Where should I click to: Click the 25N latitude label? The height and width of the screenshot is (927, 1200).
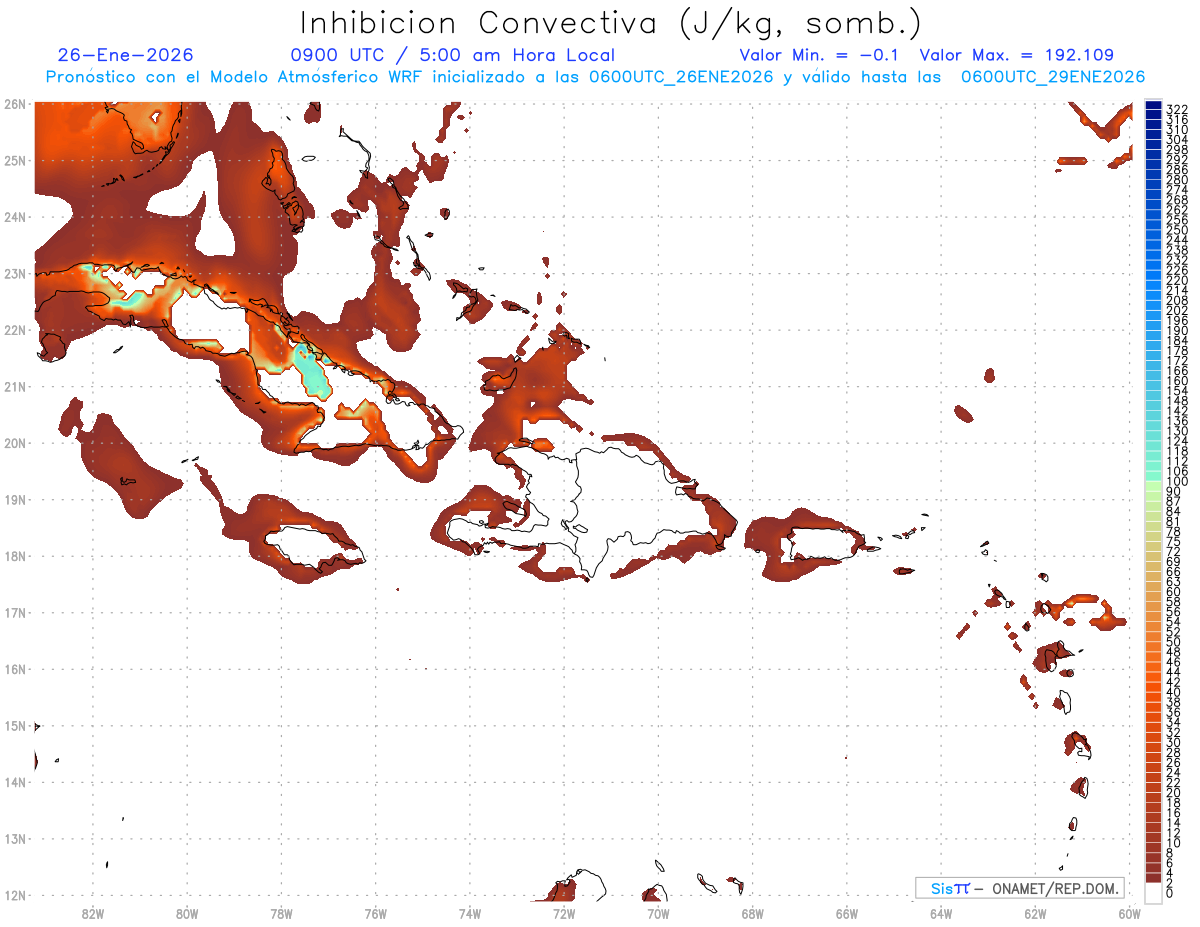14,160
